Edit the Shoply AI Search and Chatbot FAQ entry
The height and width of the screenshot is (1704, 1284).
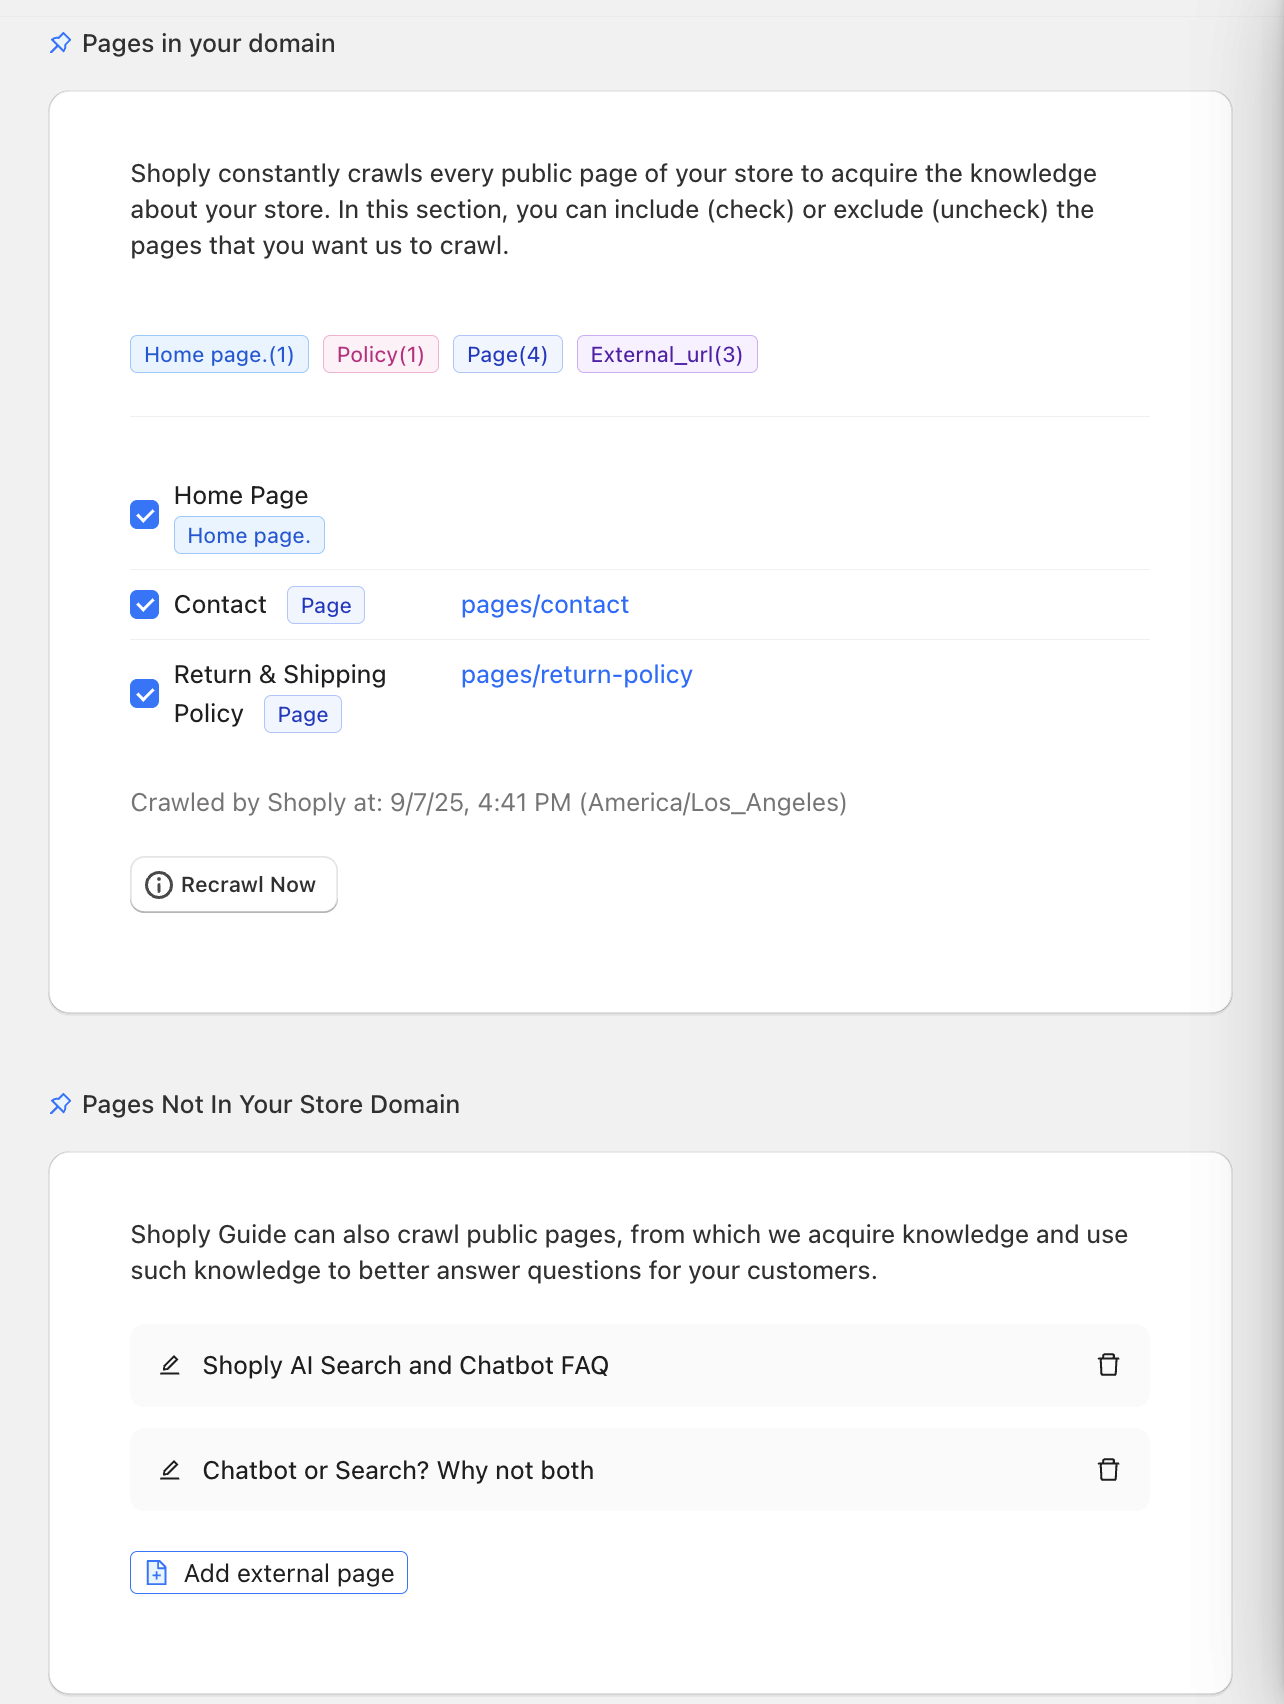coord(170,1365)
